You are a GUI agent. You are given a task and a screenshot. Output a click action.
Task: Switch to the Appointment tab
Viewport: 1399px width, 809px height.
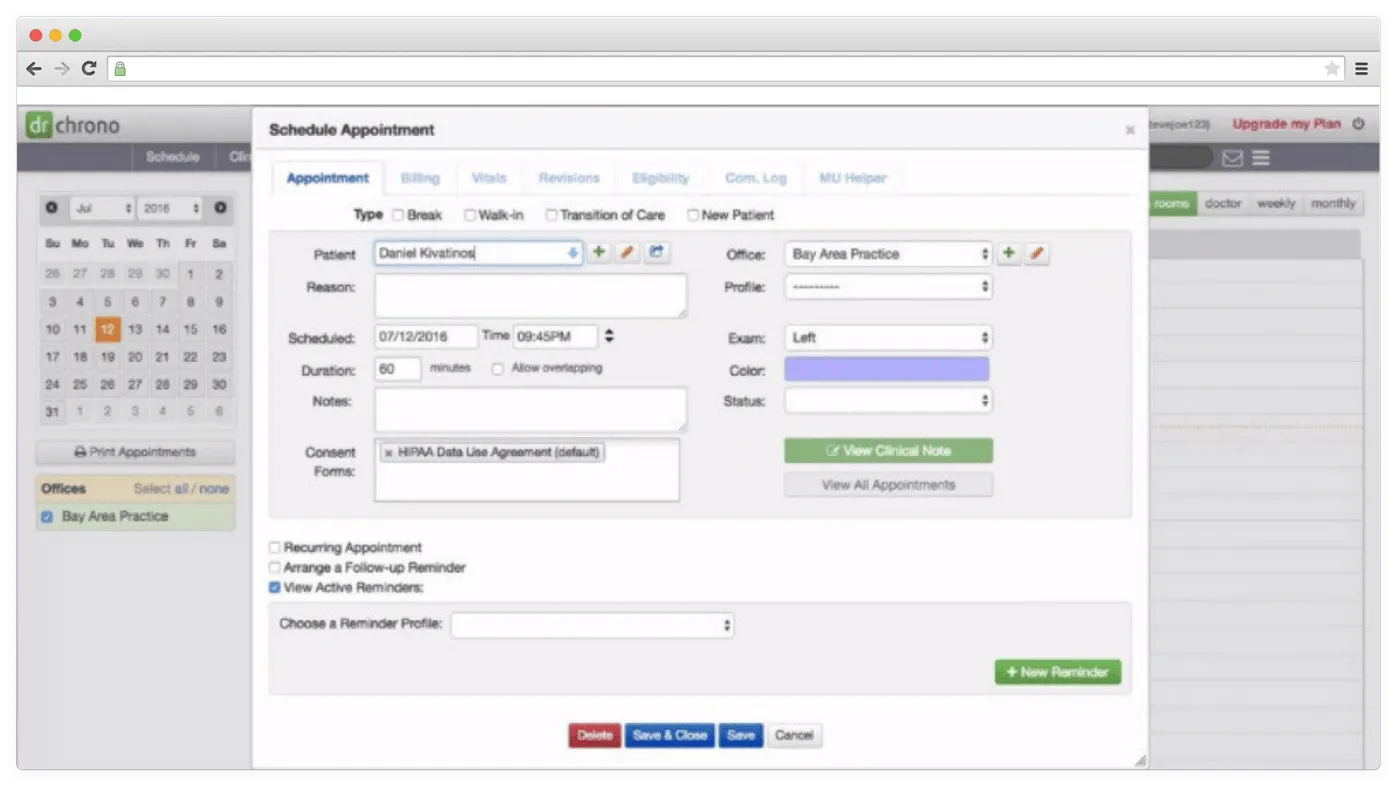[327, 178]
